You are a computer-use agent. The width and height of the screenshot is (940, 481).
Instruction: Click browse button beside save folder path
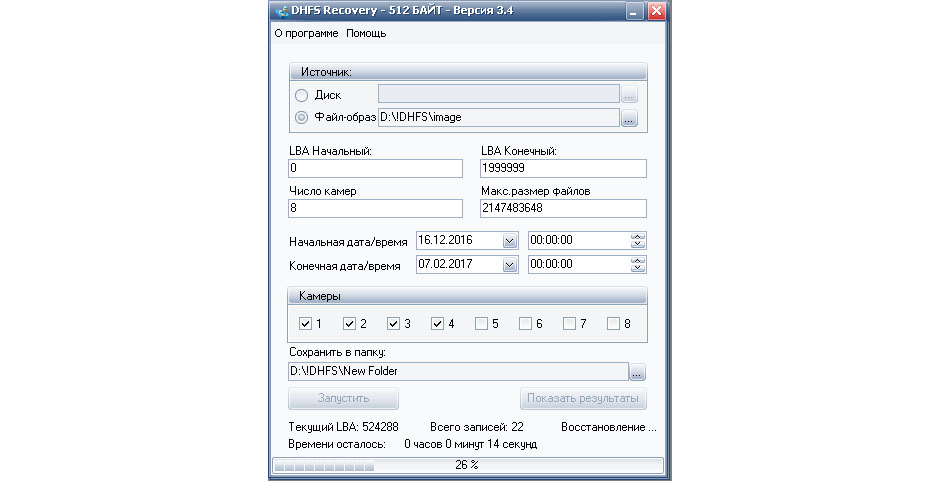(x=637, y=372)
